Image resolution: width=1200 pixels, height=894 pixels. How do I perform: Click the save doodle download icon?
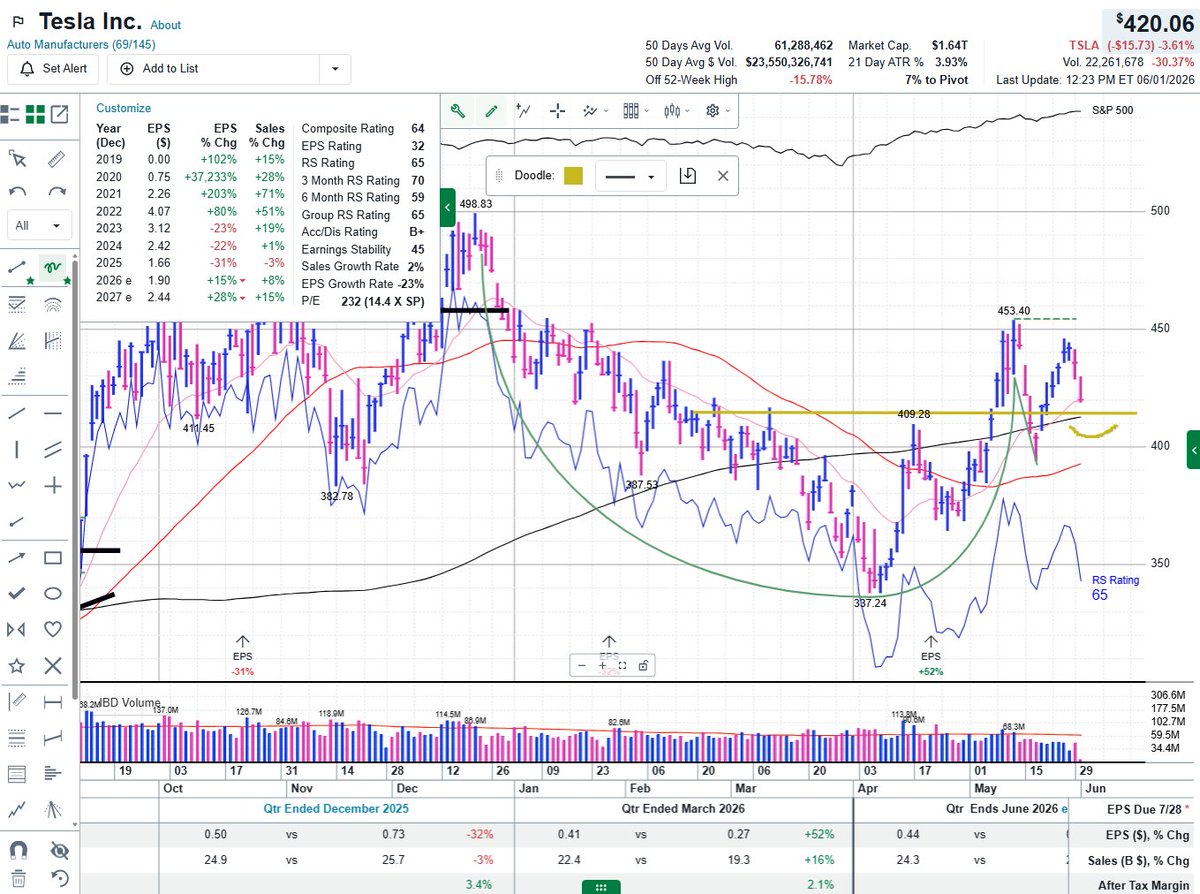(687, 176)
